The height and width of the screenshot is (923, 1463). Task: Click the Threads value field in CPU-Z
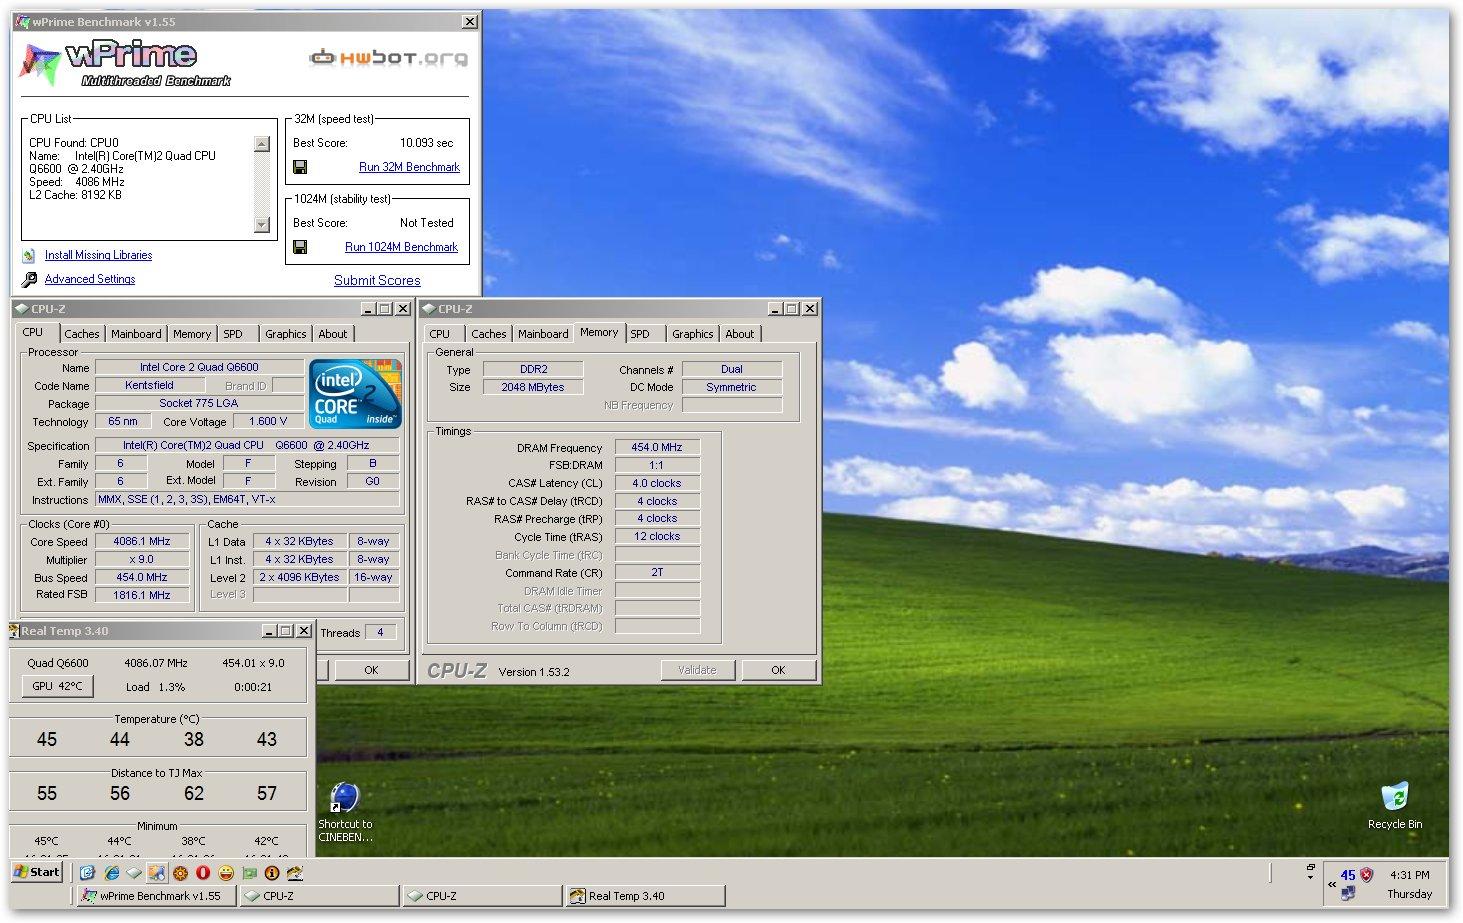pos(380,632)
